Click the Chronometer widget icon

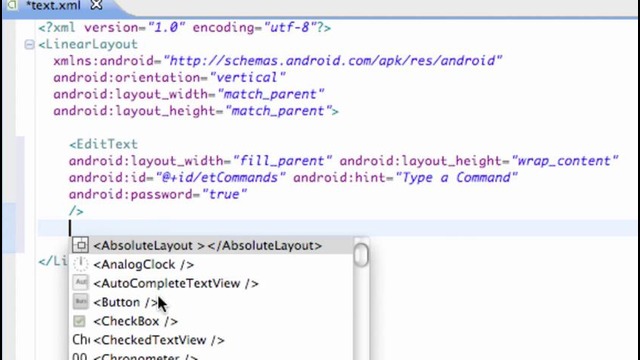coord(80,356)
